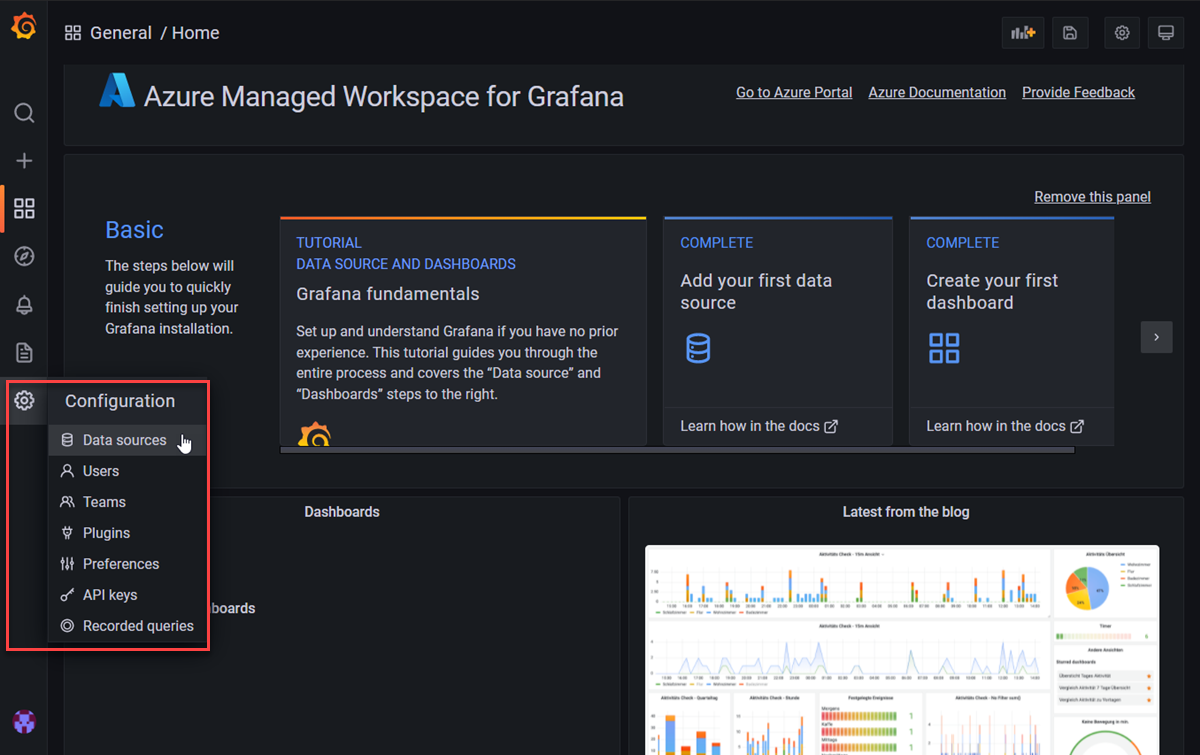Open the Grafana fundamentals tutorial card
1200x755 pixels.
pyautogui.click(x=463, y=331)
